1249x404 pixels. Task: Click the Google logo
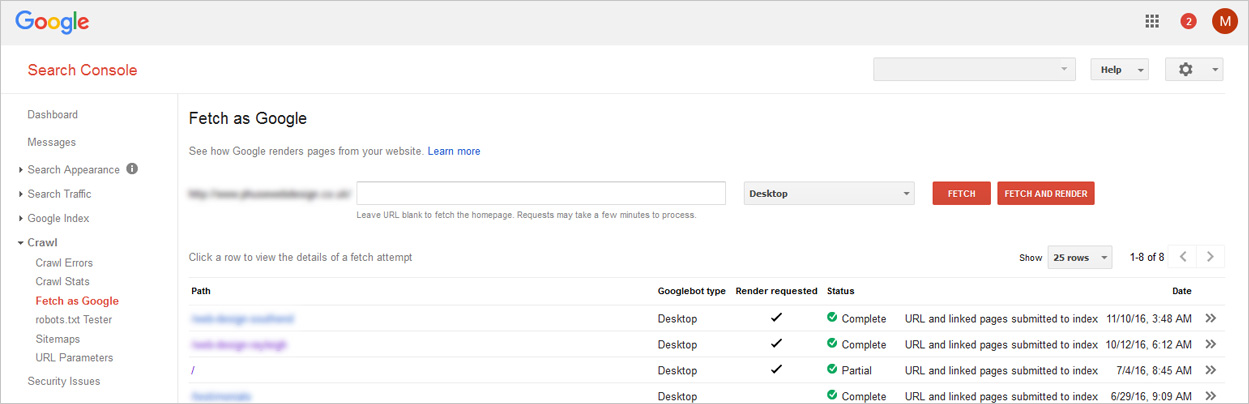click(x=52, y=22)
